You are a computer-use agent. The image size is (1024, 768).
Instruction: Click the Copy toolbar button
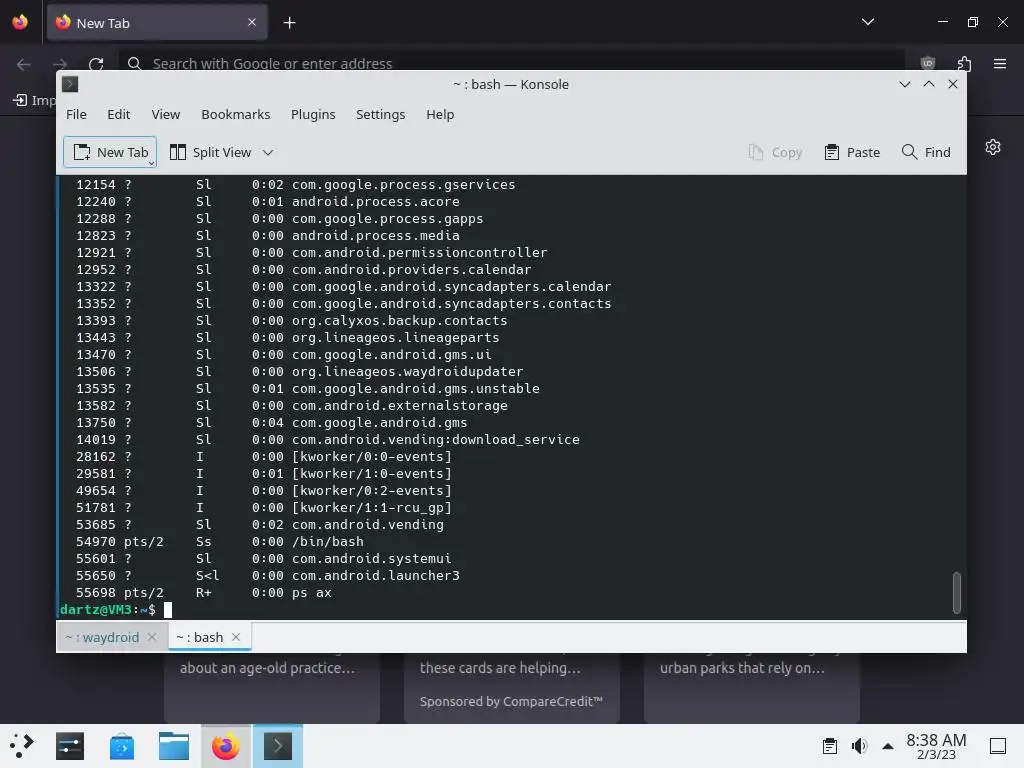click(775, 152)
